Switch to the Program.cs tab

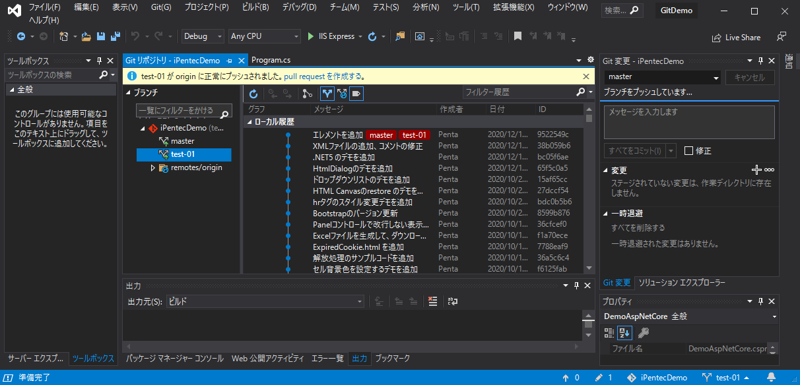(271, 60)
